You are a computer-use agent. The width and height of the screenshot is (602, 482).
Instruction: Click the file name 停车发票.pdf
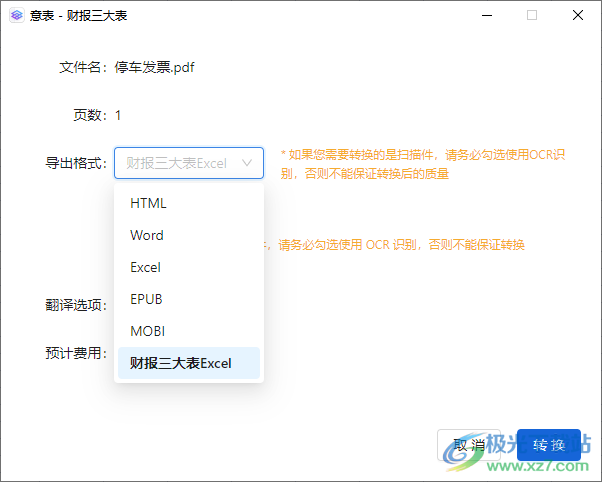pos(154,67)
